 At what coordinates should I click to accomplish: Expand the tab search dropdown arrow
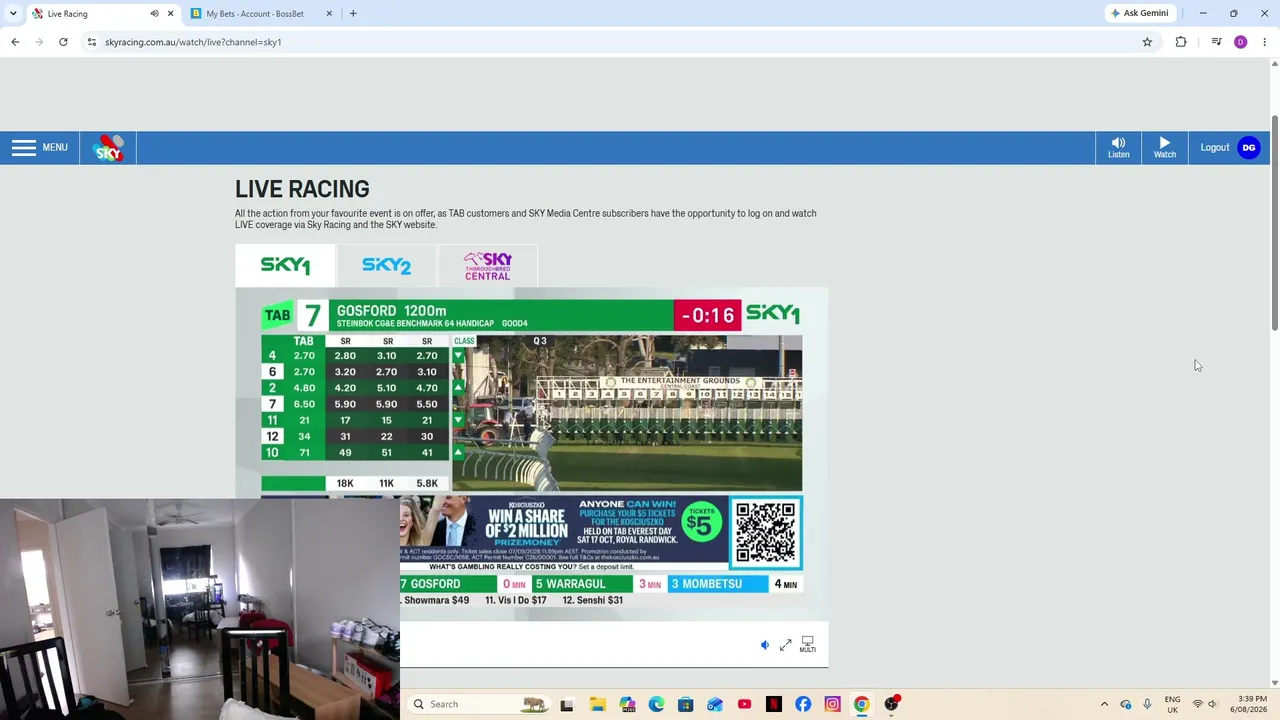(13, 13)
